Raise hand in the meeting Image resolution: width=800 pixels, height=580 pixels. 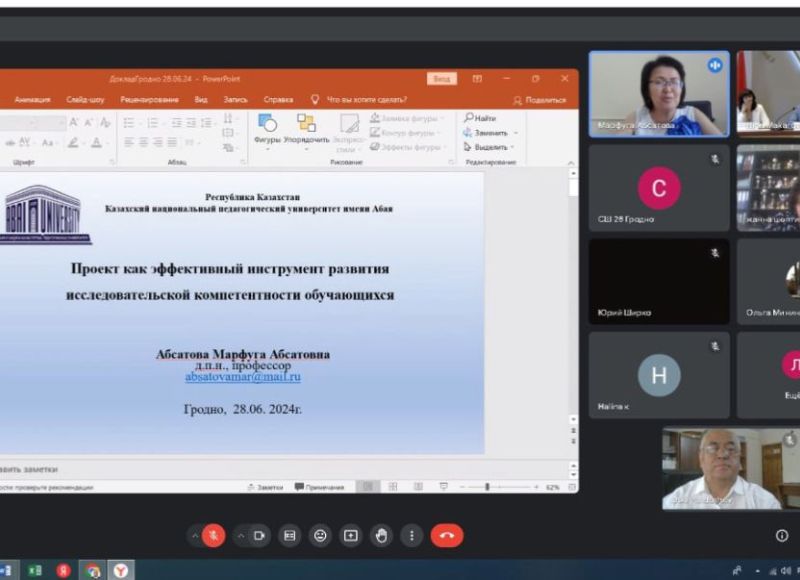tap(381, 535)
